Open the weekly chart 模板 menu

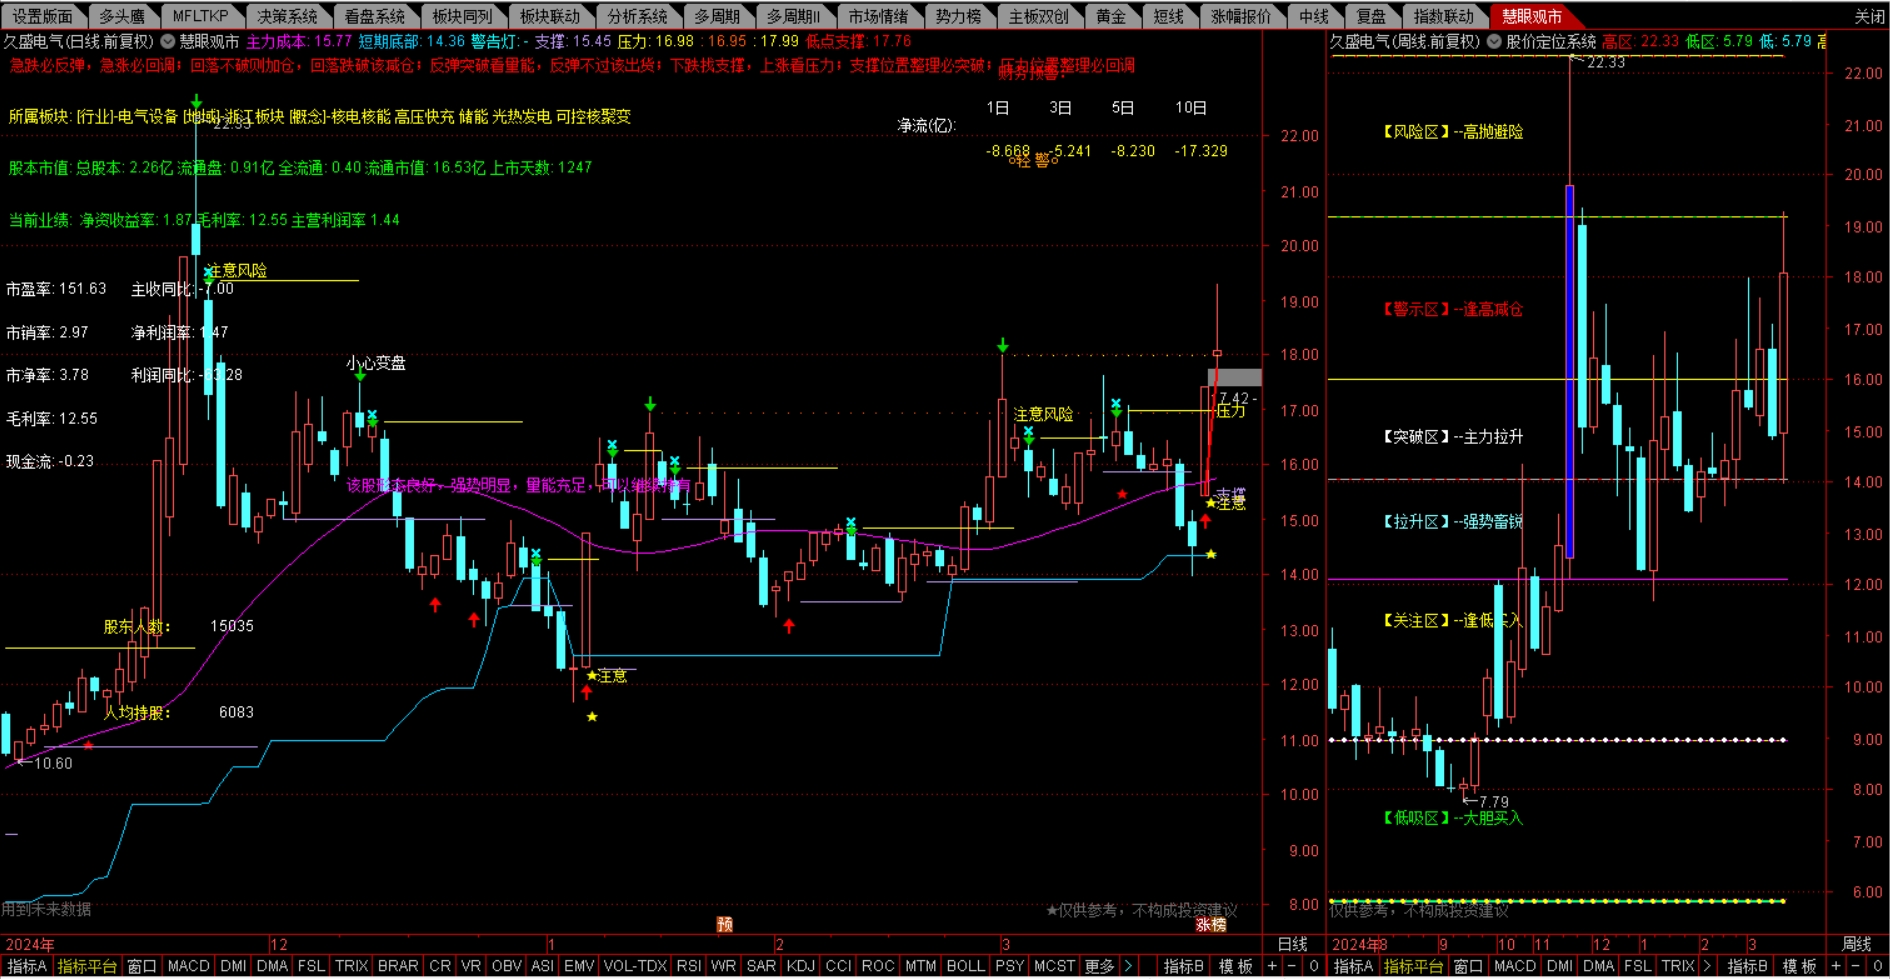click(1799, 966)
